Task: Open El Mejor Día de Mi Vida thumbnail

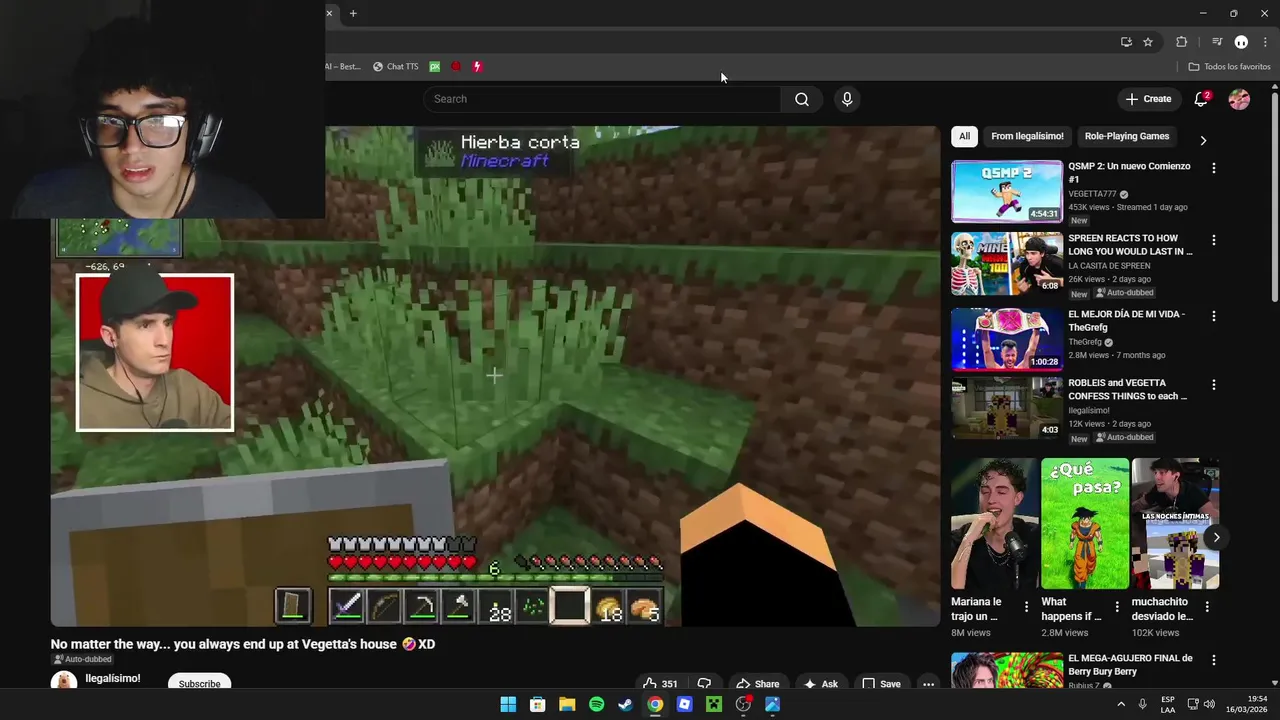Action: click(1007, 339)
